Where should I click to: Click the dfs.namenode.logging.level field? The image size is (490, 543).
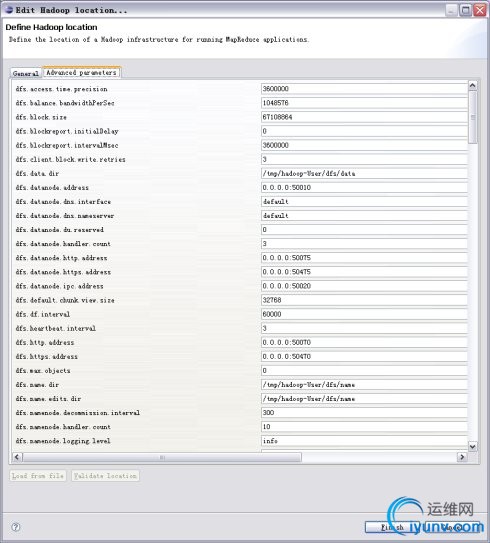point(364,441)
